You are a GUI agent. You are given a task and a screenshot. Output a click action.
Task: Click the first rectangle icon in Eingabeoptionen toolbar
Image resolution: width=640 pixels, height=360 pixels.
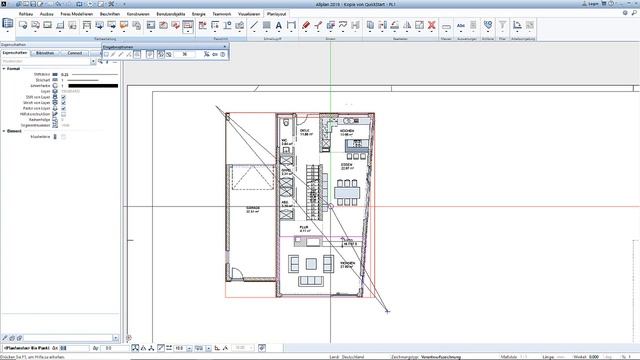[106, 54]
